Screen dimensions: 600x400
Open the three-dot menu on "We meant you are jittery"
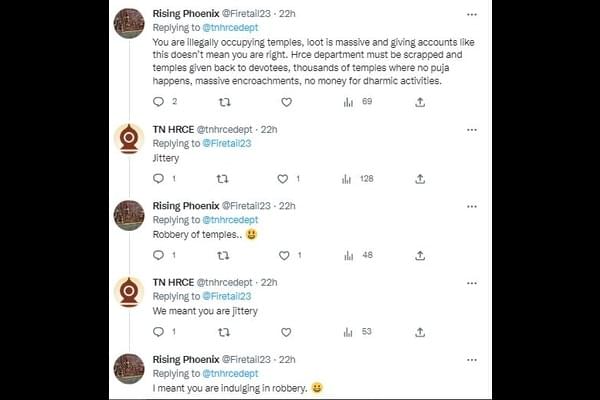click(x=472, y=282)
